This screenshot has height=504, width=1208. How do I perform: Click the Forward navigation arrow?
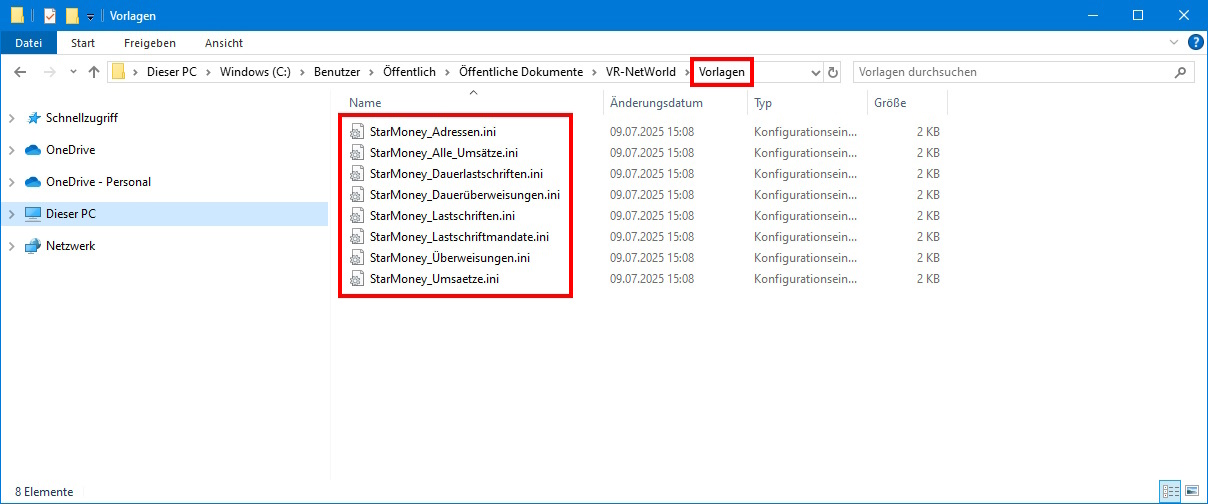(49, 72)
